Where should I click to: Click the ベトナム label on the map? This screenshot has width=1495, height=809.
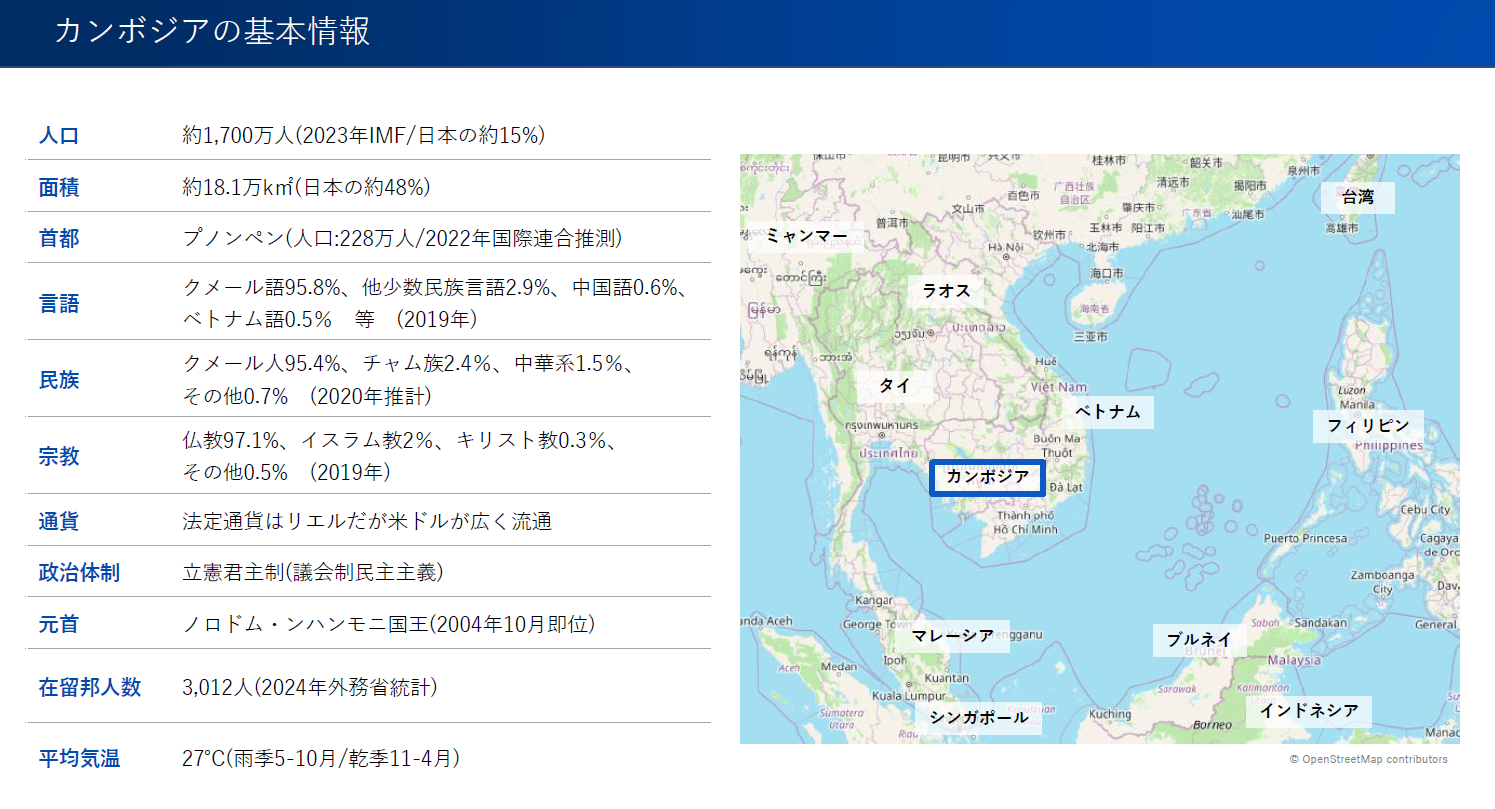tap(1107, 412)
